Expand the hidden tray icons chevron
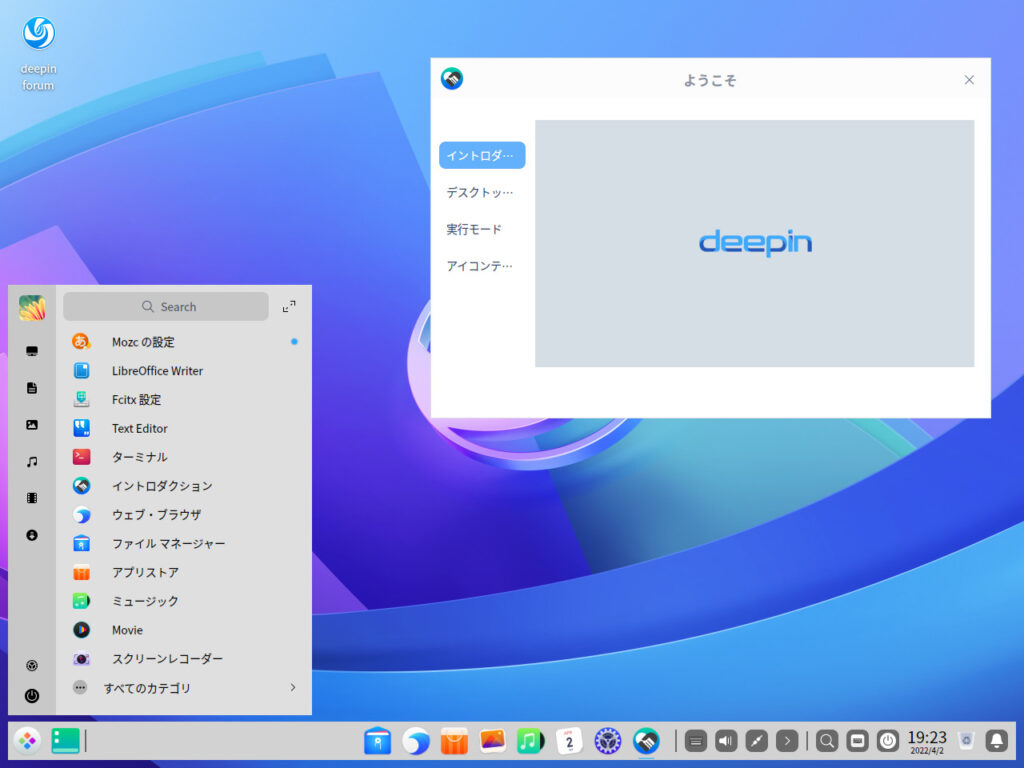Screen dimensions: 1024x768 pos(788,741)
